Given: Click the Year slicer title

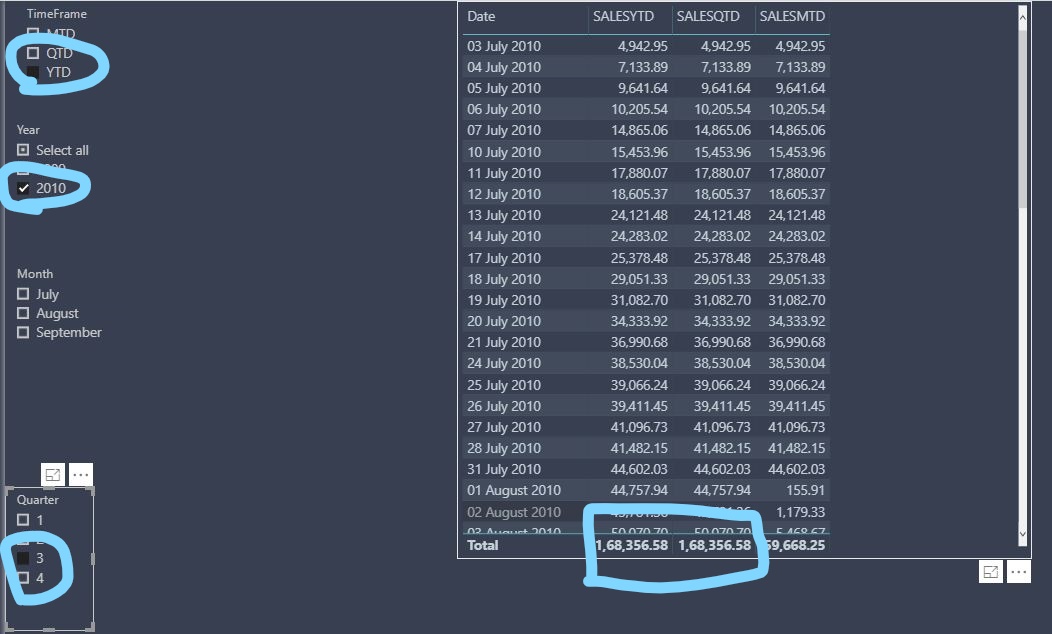Looking at the screenshot, I should (x=28, y=129).
